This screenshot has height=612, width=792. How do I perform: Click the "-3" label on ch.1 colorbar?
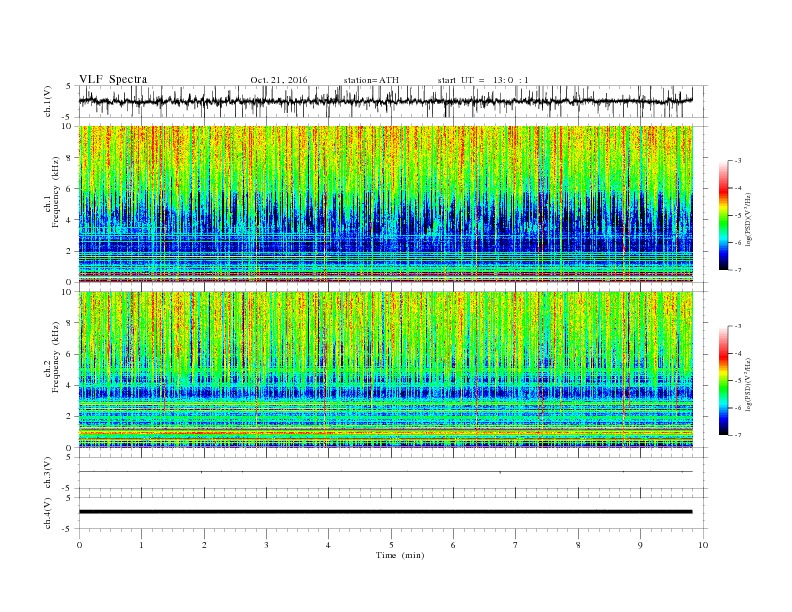tap(737, 161)
